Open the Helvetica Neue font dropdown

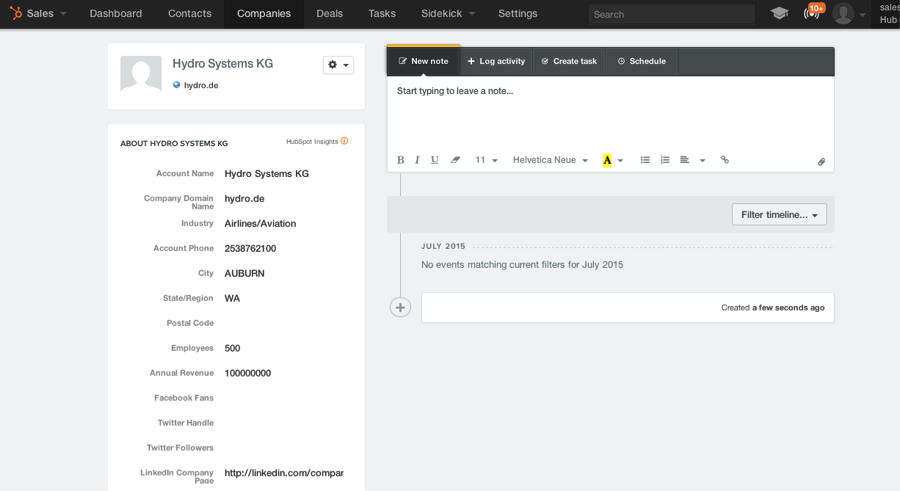(550, 160)
